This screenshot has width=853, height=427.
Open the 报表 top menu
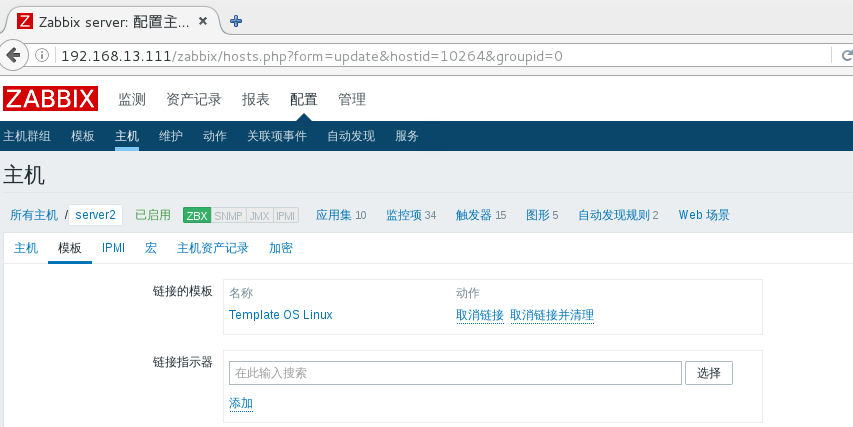click(x=256, y=100)
